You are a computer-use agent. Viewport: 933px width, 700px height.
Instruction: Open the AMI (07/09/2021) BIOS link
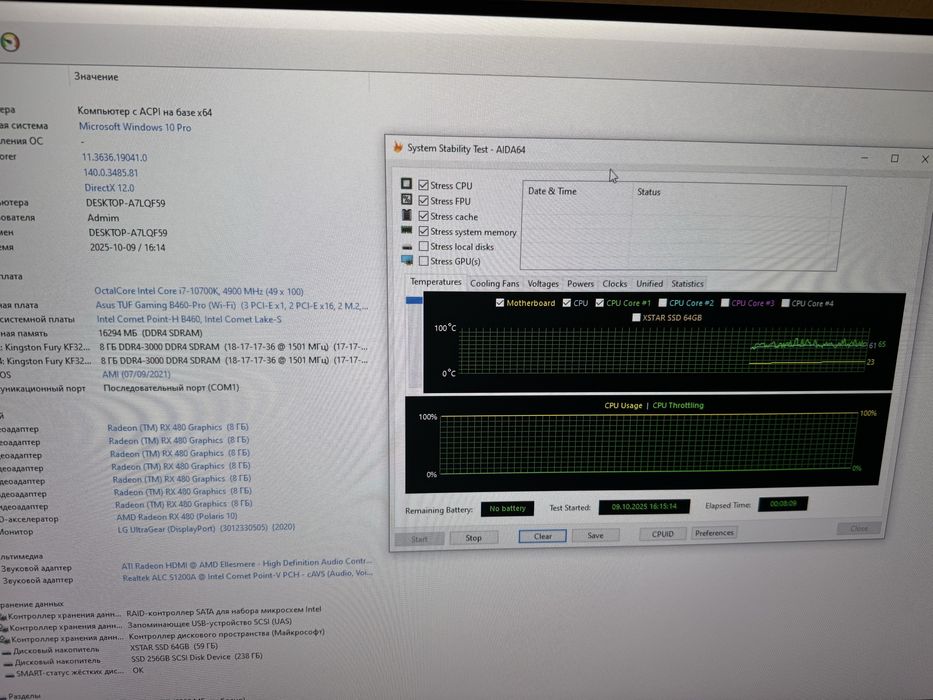pyautogui.click(x=136, y=374)
